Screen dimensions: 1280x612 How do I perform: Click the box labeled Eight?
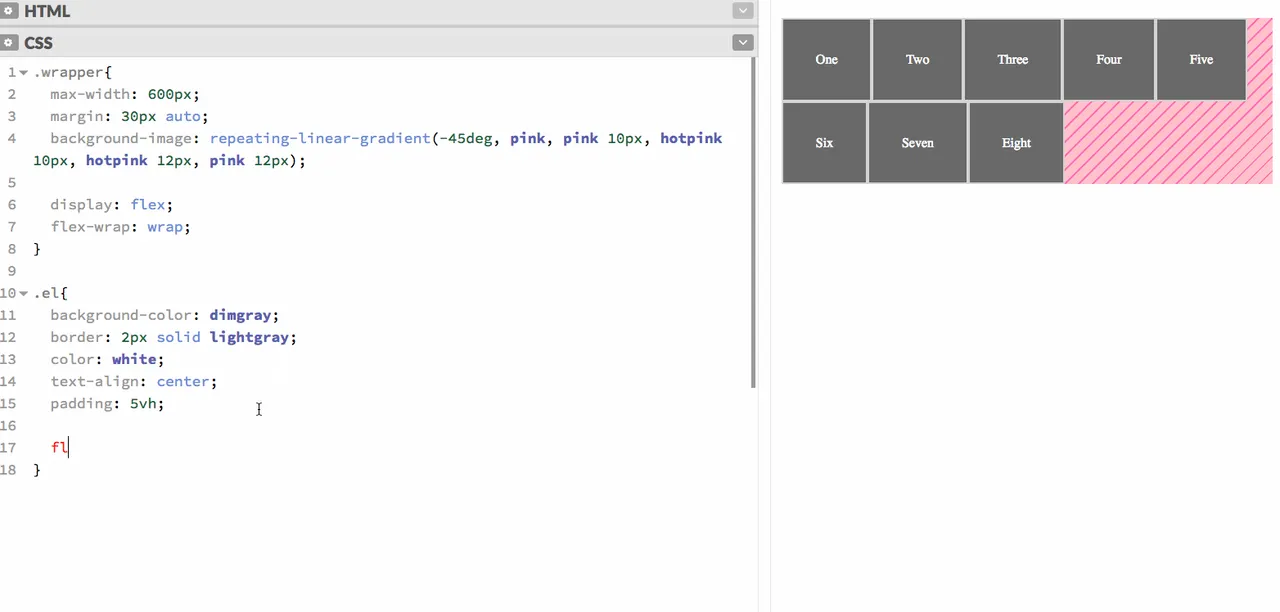pyautogui.click(x=1016, y=143)
